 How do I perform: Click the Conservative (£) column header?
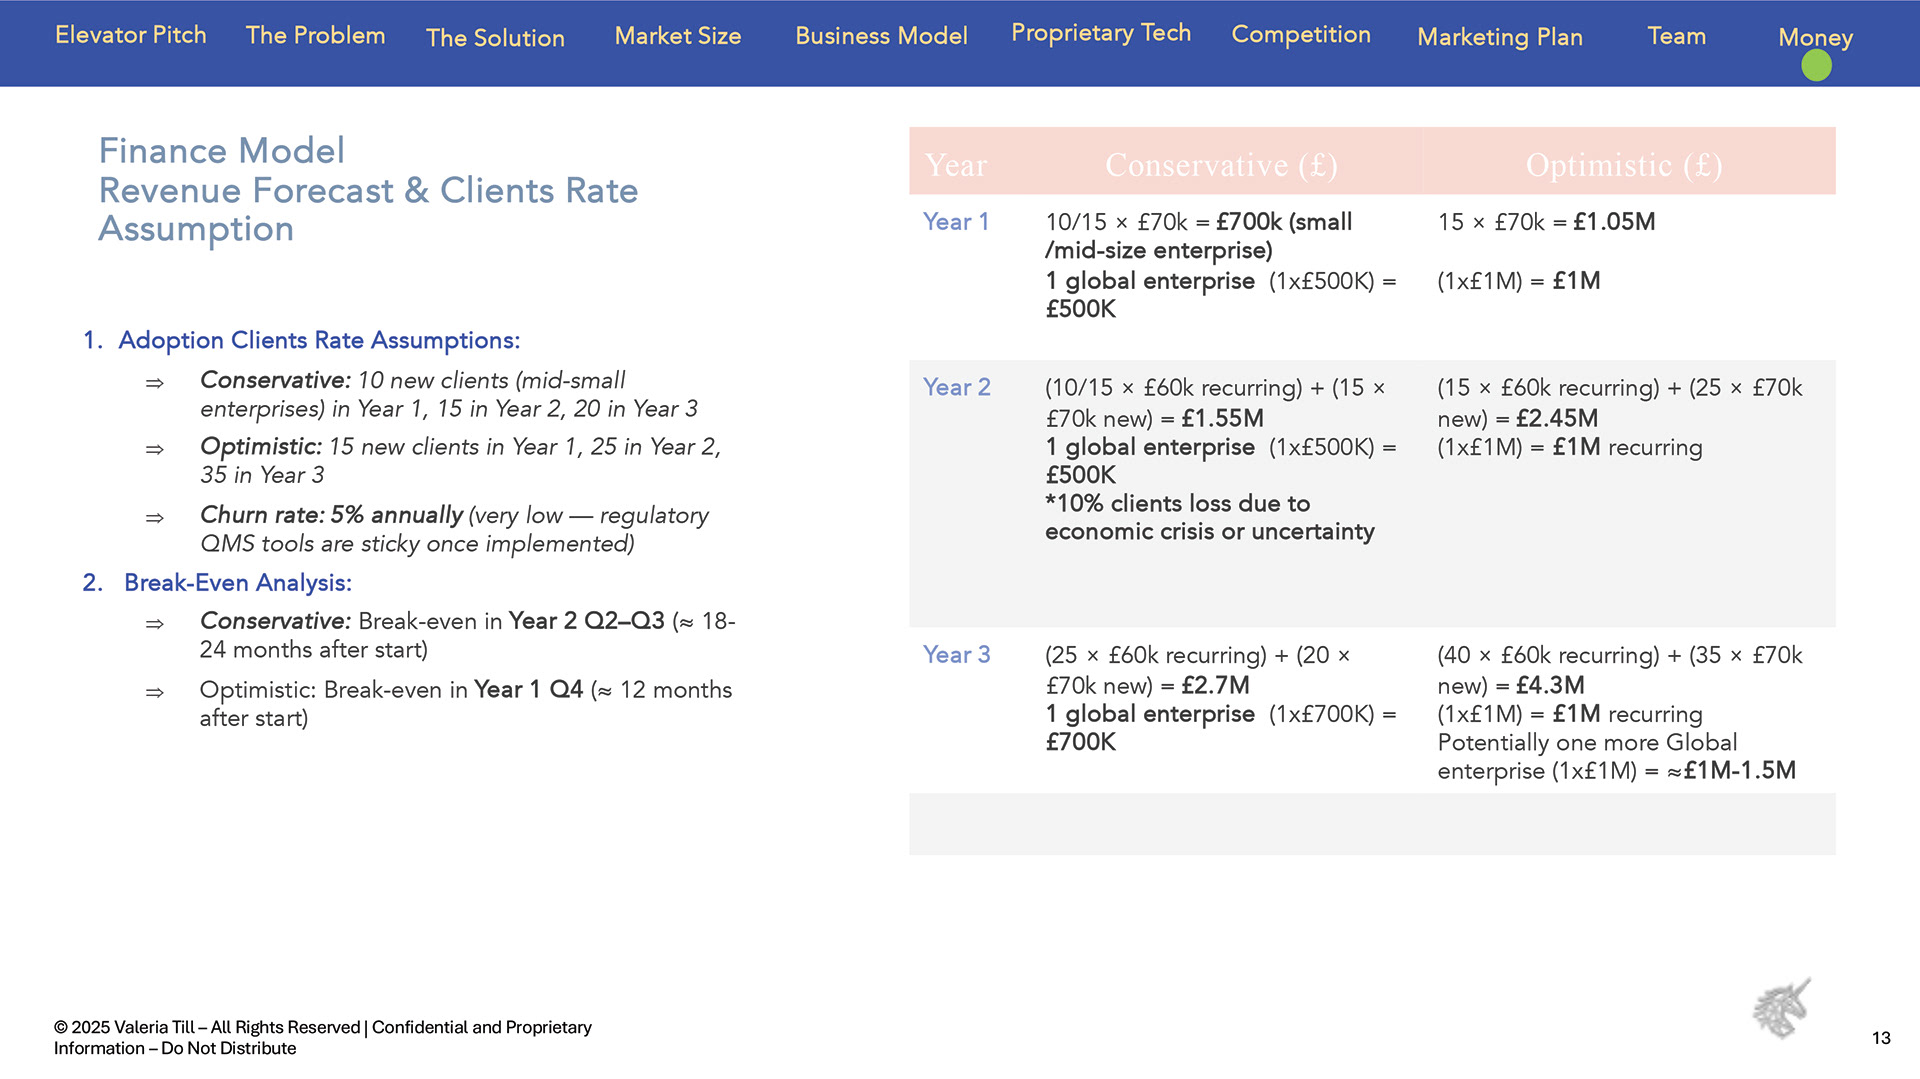tap(1221, 165)
